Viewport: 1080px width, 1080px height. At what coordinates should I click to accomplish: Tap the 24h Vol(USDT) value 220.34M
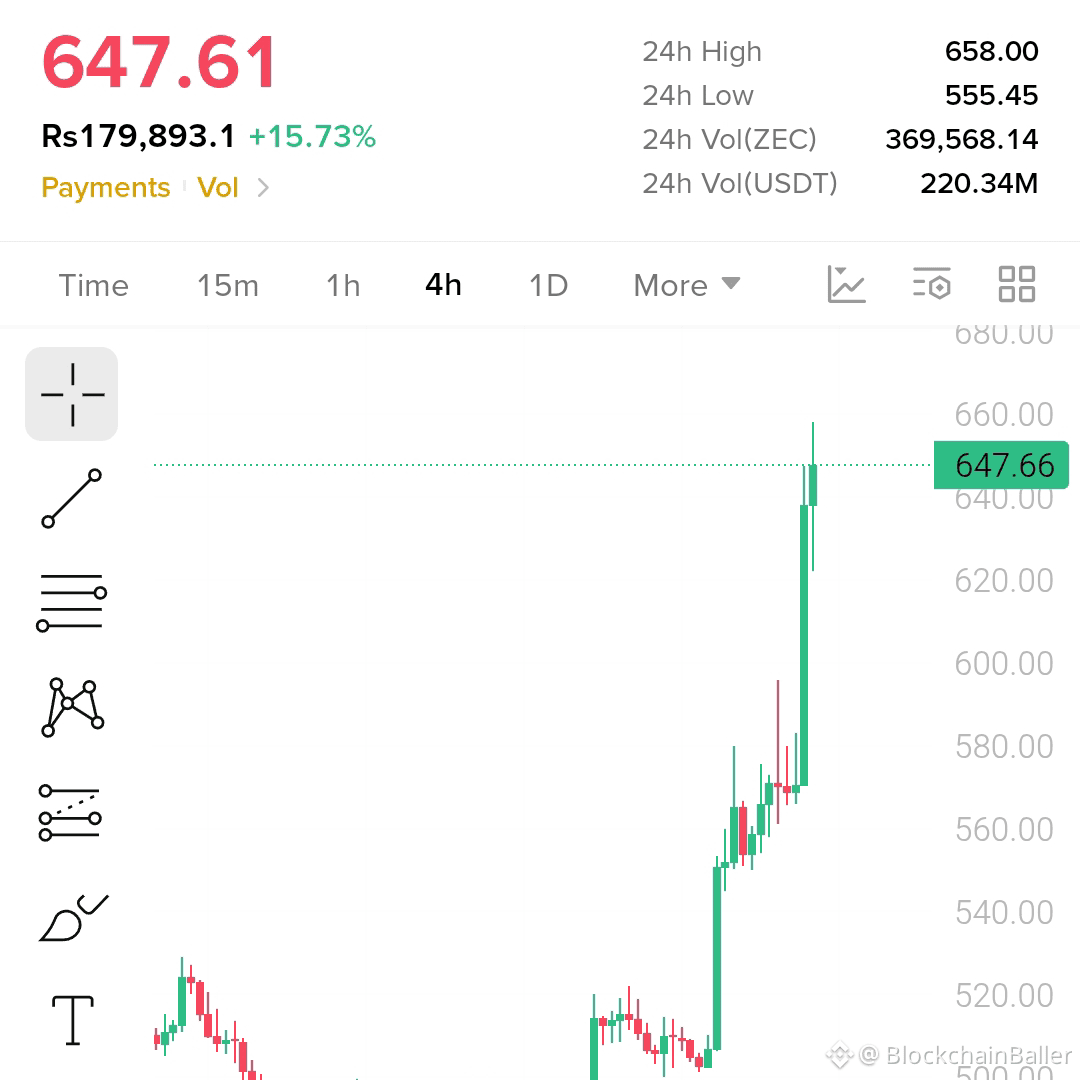click(x=979, y=183)
